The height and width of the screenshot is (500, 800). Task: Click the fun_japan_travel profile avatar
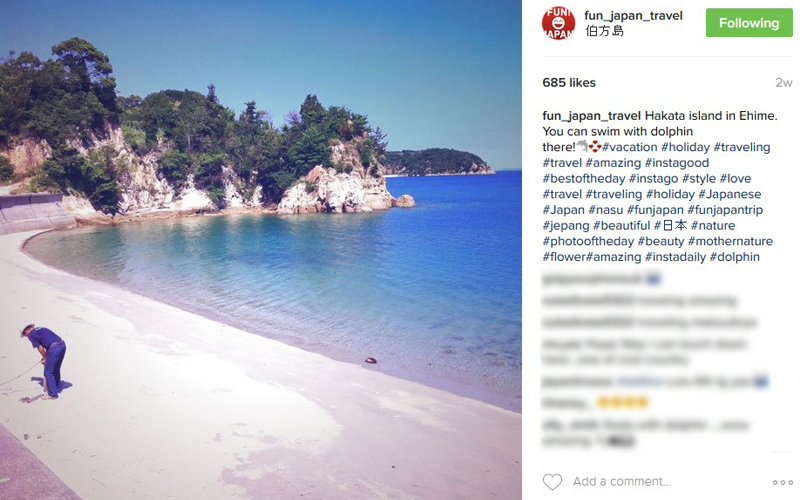(x=558, y=23)
